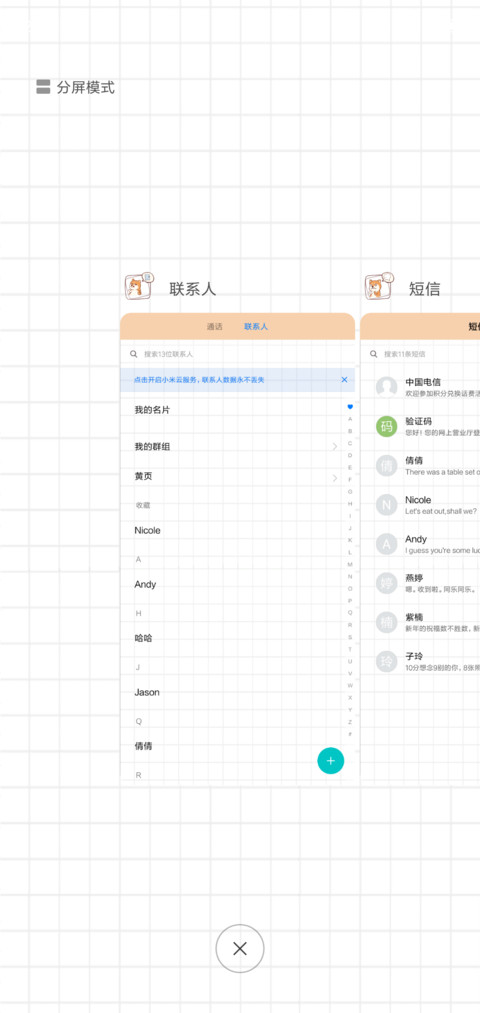The image size is (480, 1013).
Task: Focus the 搜索13位联系人 search field
Action: tap(237, 354)
